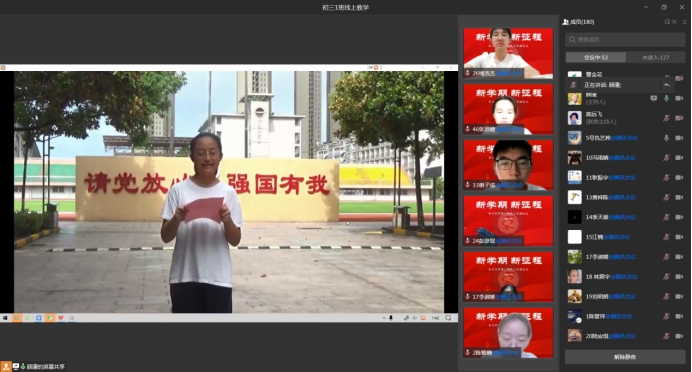The width and height of the screenshot is (692, 372).
Task: Click the camera icon in member 18's row
Action: click(x=679, y=277)
